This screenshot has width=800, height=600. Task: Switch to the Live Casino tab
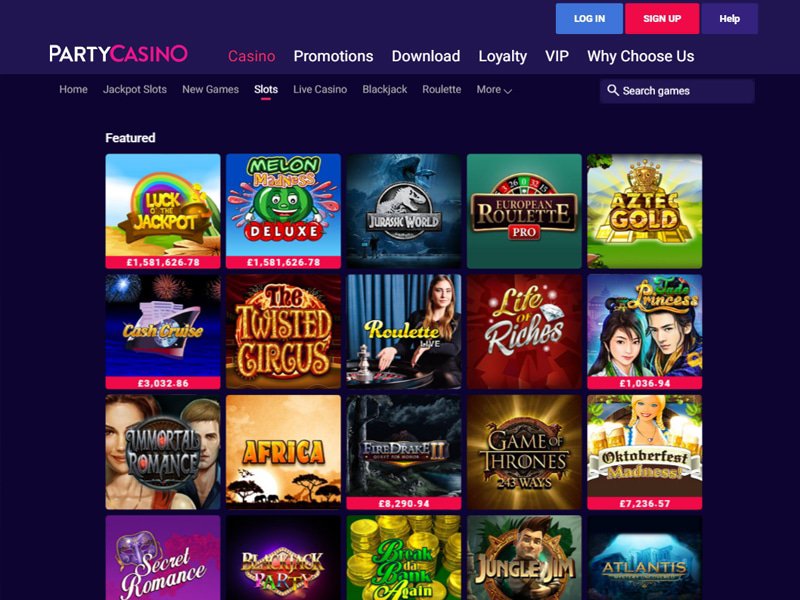coord(320,89)
